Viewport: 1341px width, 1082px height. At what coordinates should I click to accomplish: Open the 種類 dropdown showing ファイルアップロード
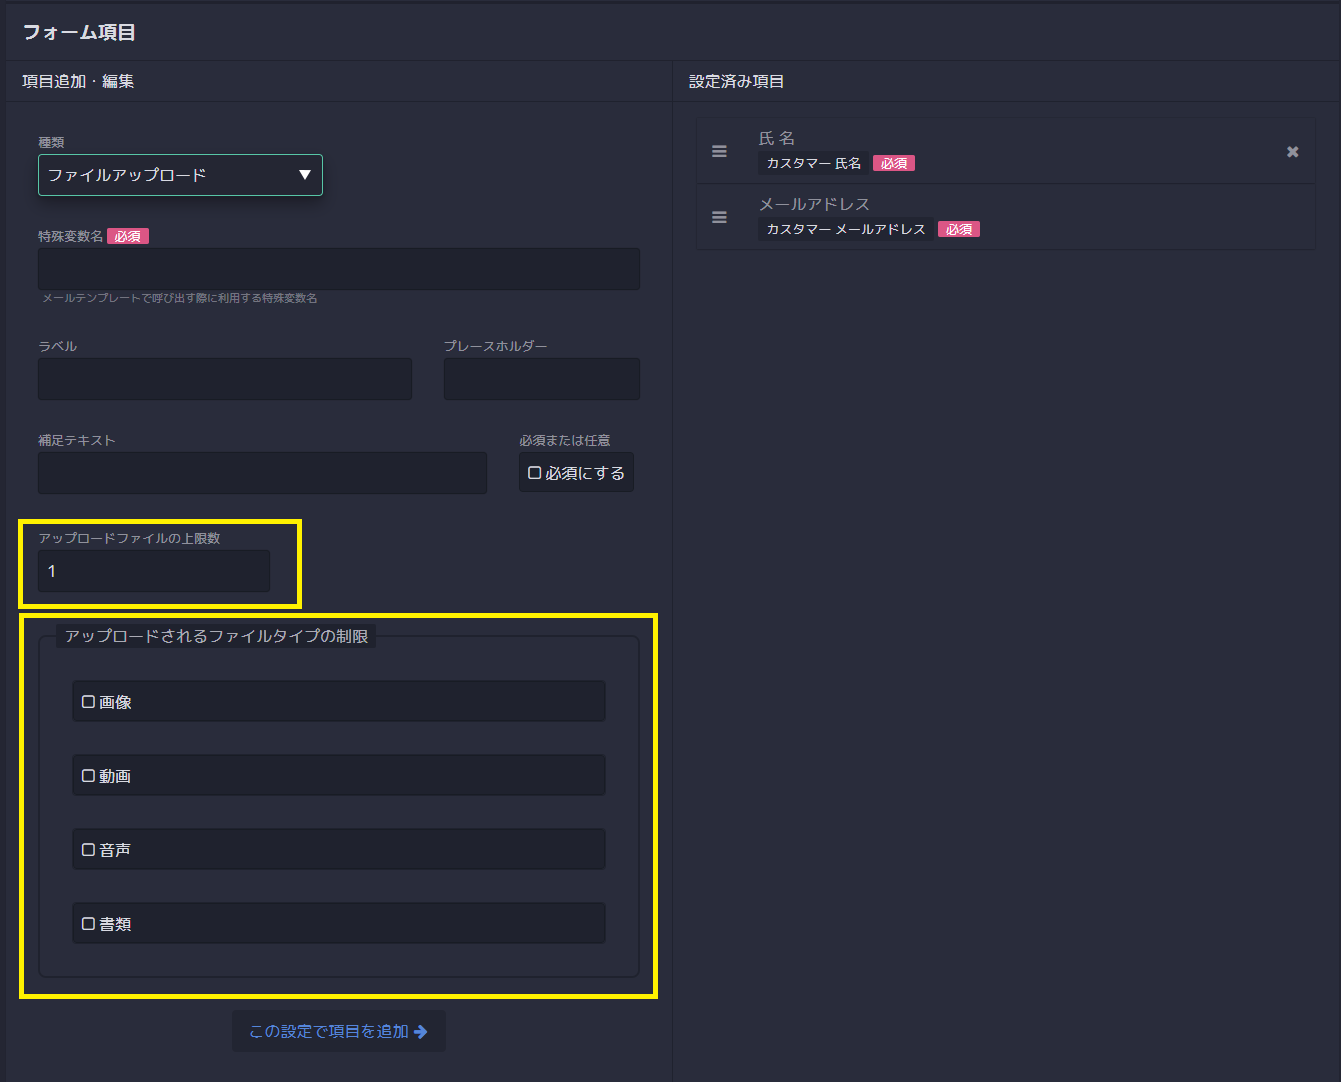pos(180,175)
